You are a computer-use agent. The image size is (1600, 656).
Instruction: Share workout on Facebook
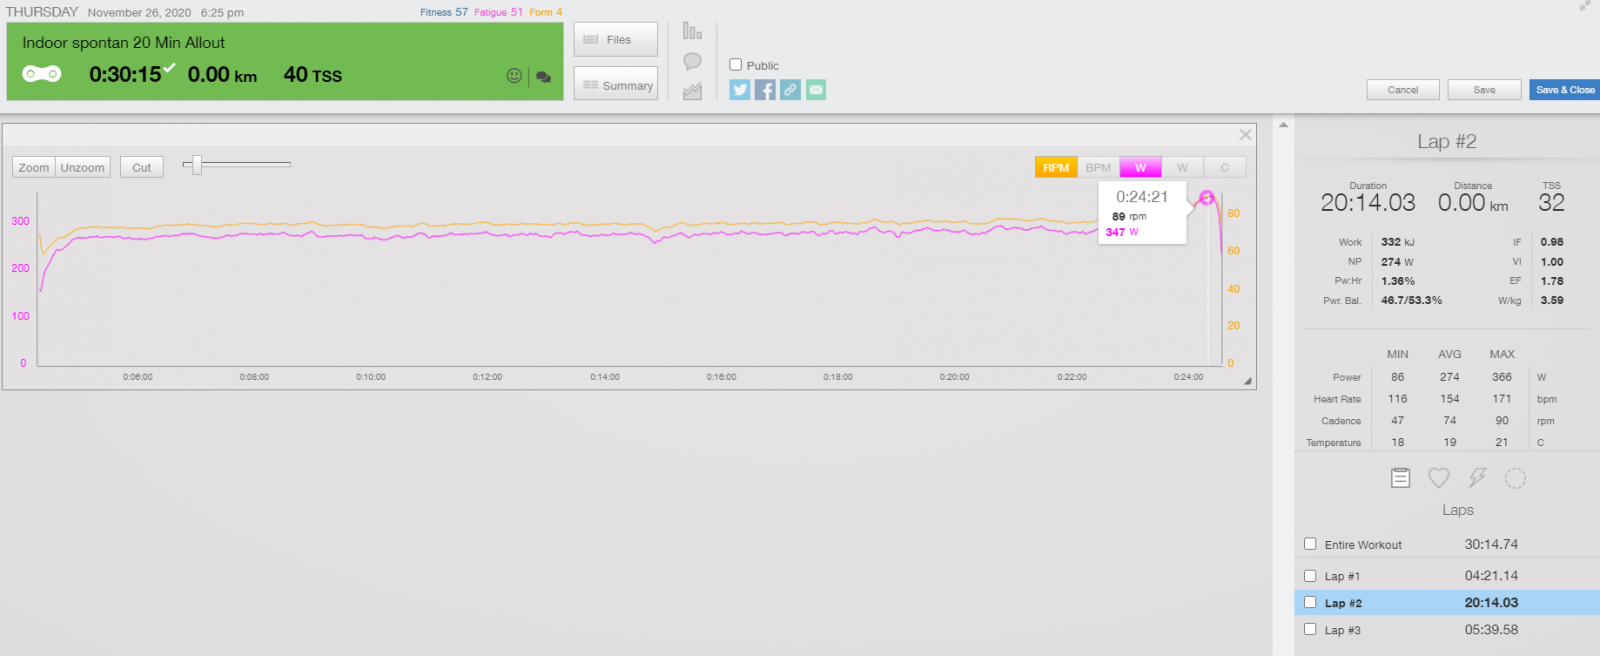pos(765,90)
